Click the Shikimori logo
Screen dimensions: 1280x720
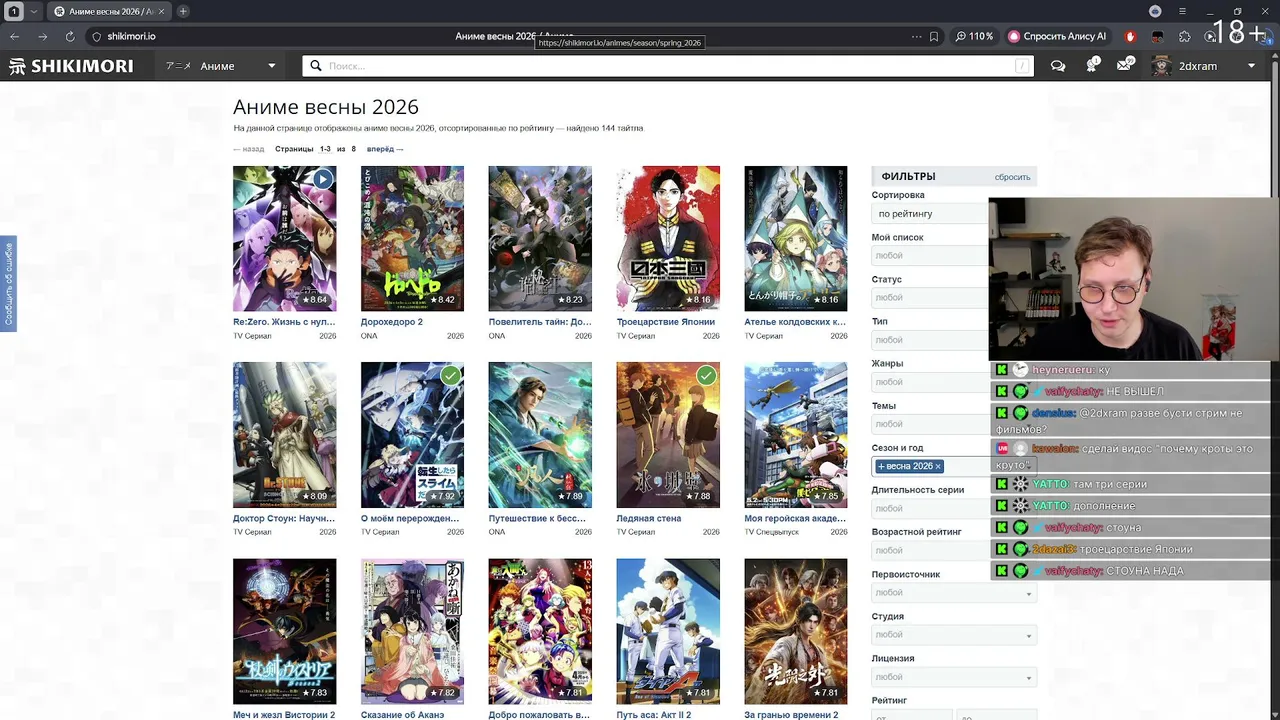70,66
